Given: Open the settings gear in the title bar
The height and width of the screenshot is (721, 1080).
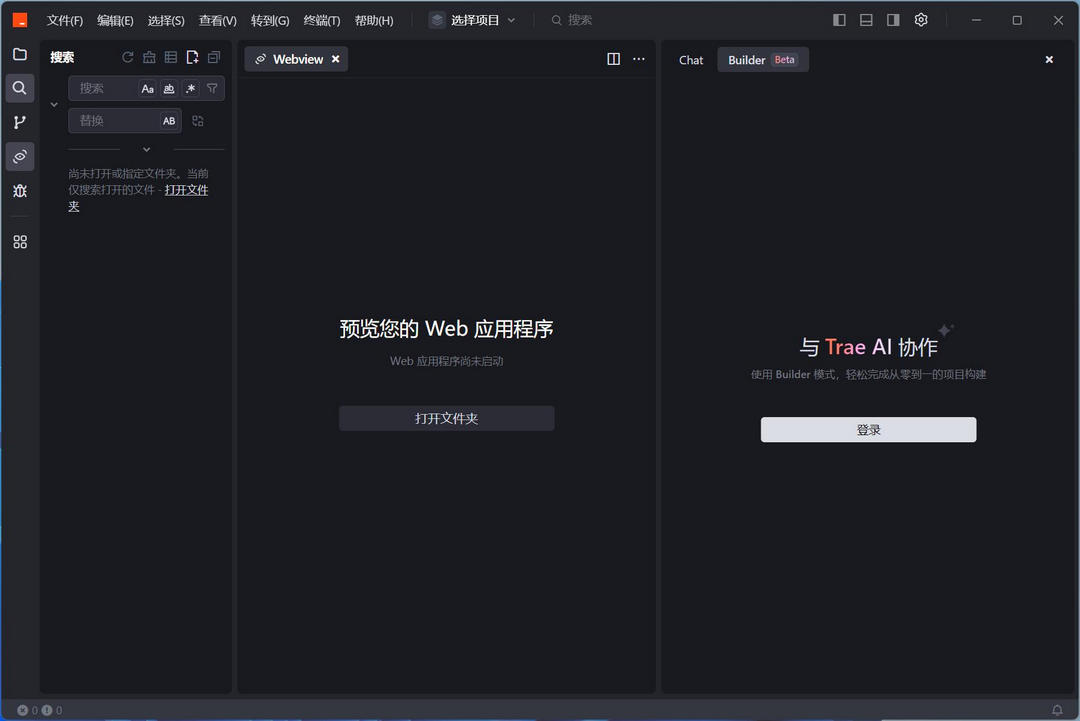Looking at the screenshot, I should click(x=920, y=19).
